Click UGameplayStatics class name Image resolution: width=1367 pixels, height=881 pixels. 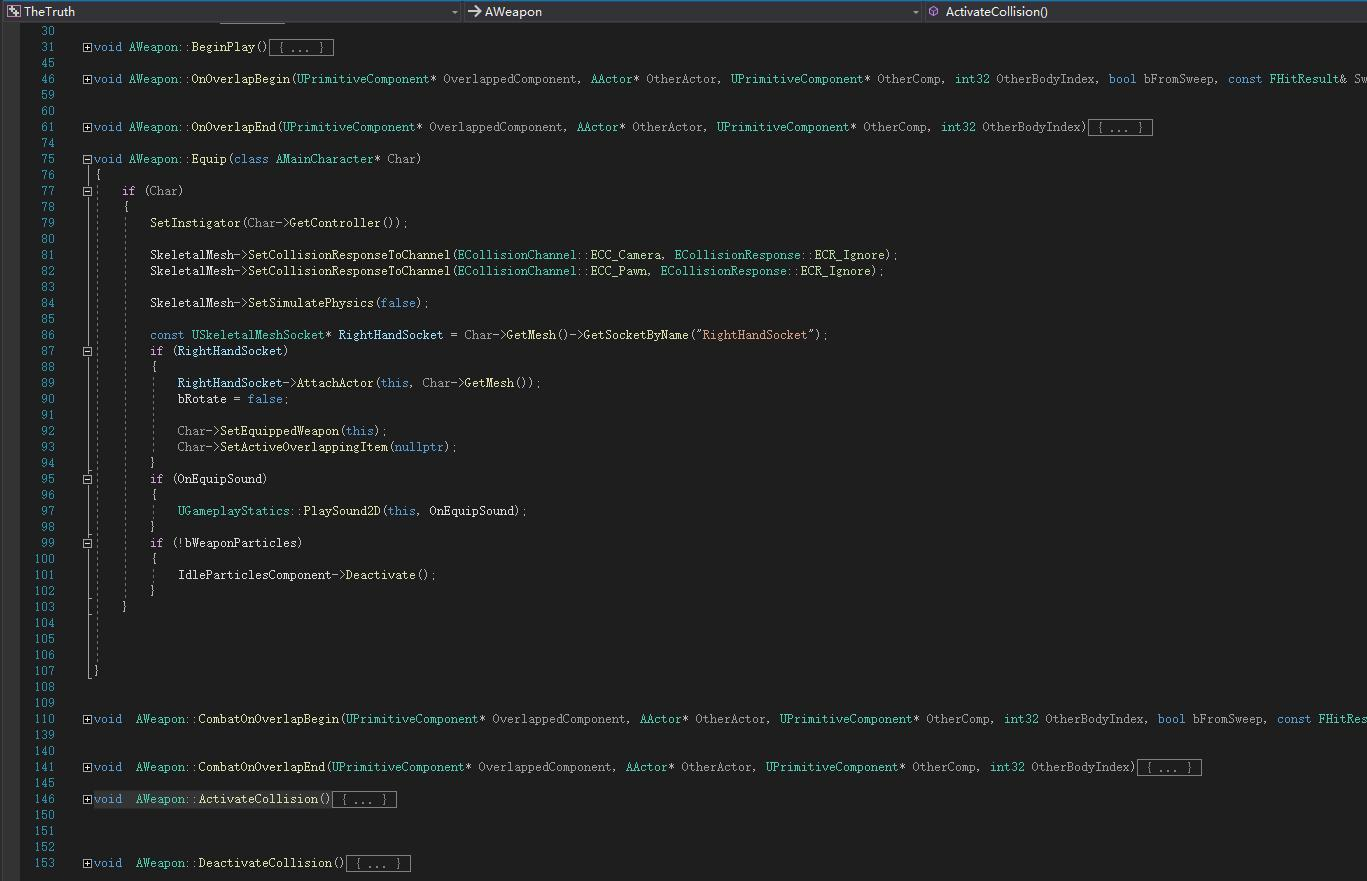[x=234, y=511]
